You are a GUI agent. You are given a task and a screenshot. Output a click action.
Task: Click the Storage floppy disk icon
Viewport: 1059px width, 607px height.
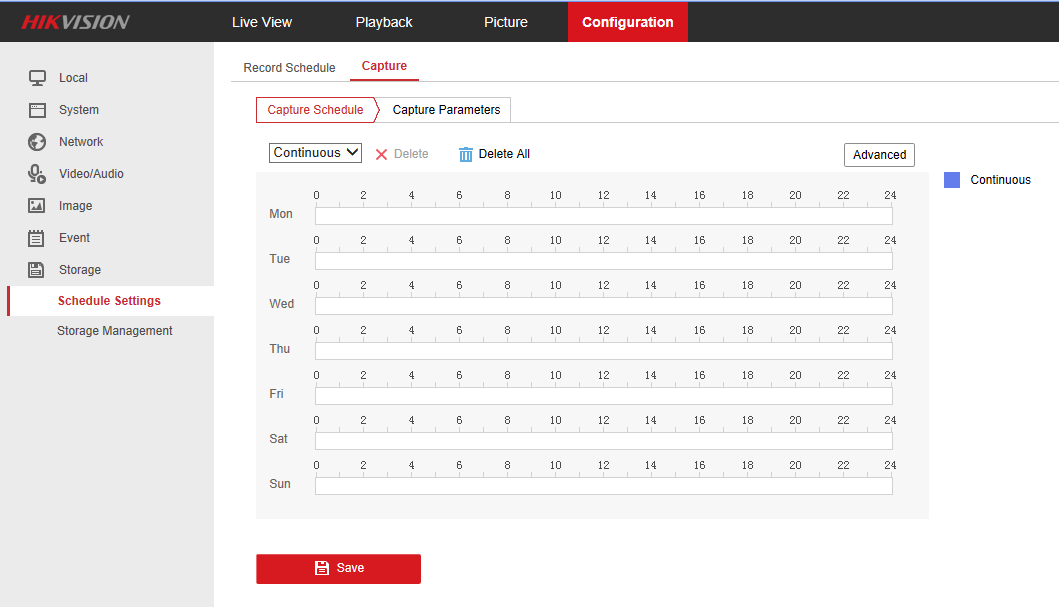pos(37,270)
